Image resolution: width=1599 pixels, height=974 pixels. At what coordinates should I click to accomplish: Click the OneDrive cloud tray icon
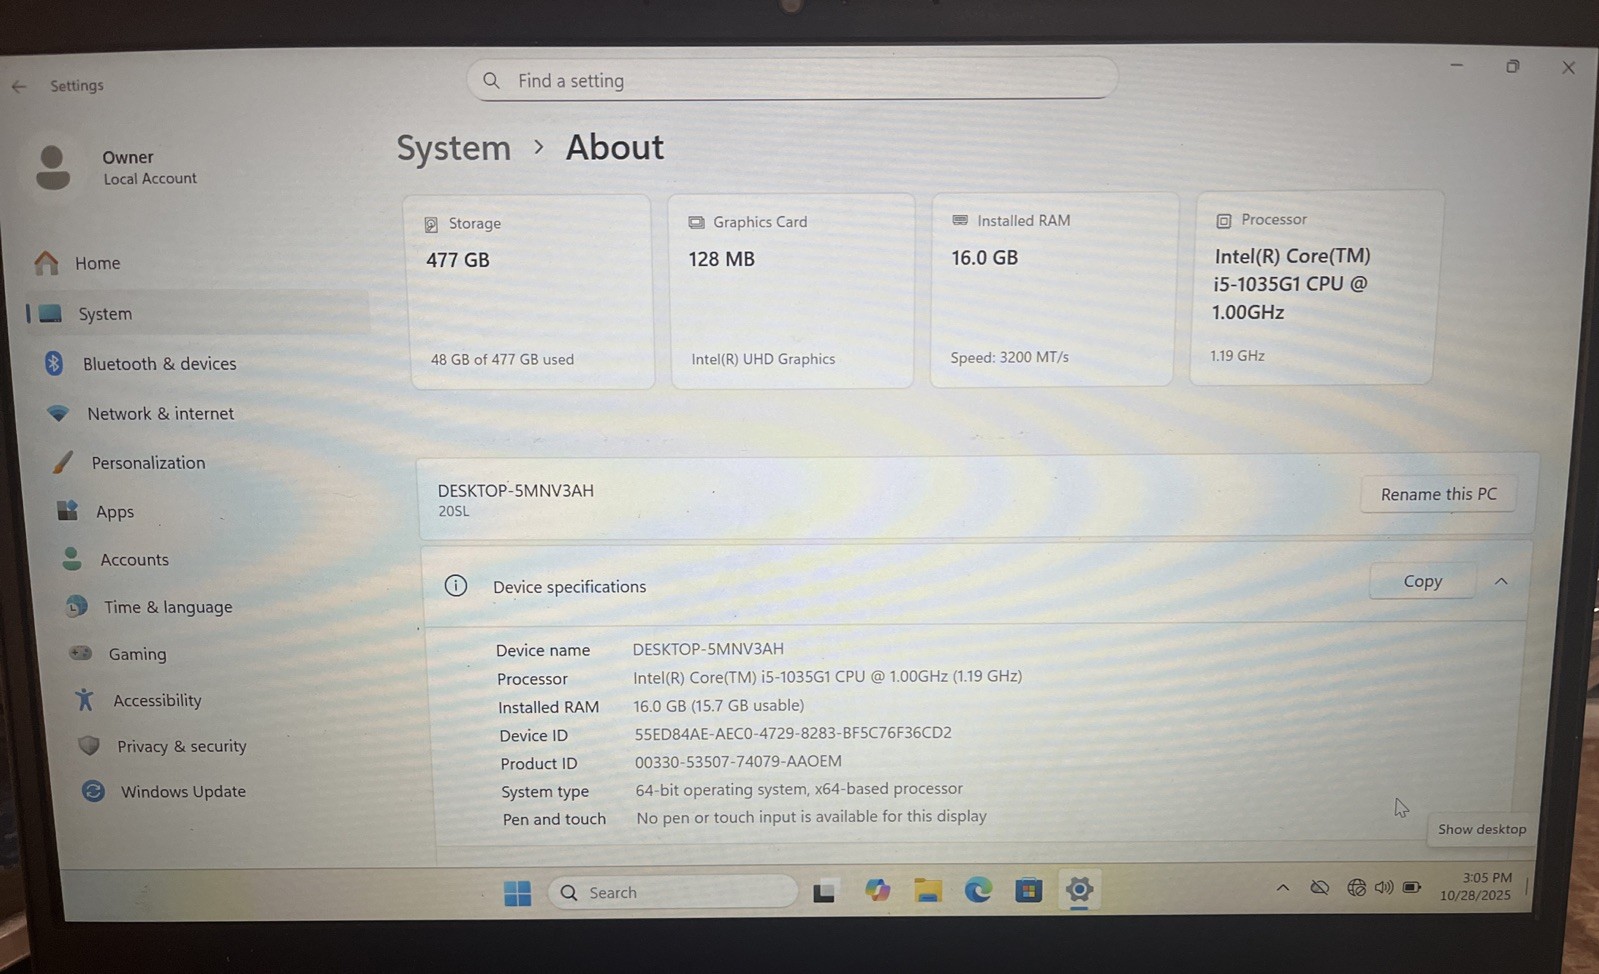coord(1320,888)
